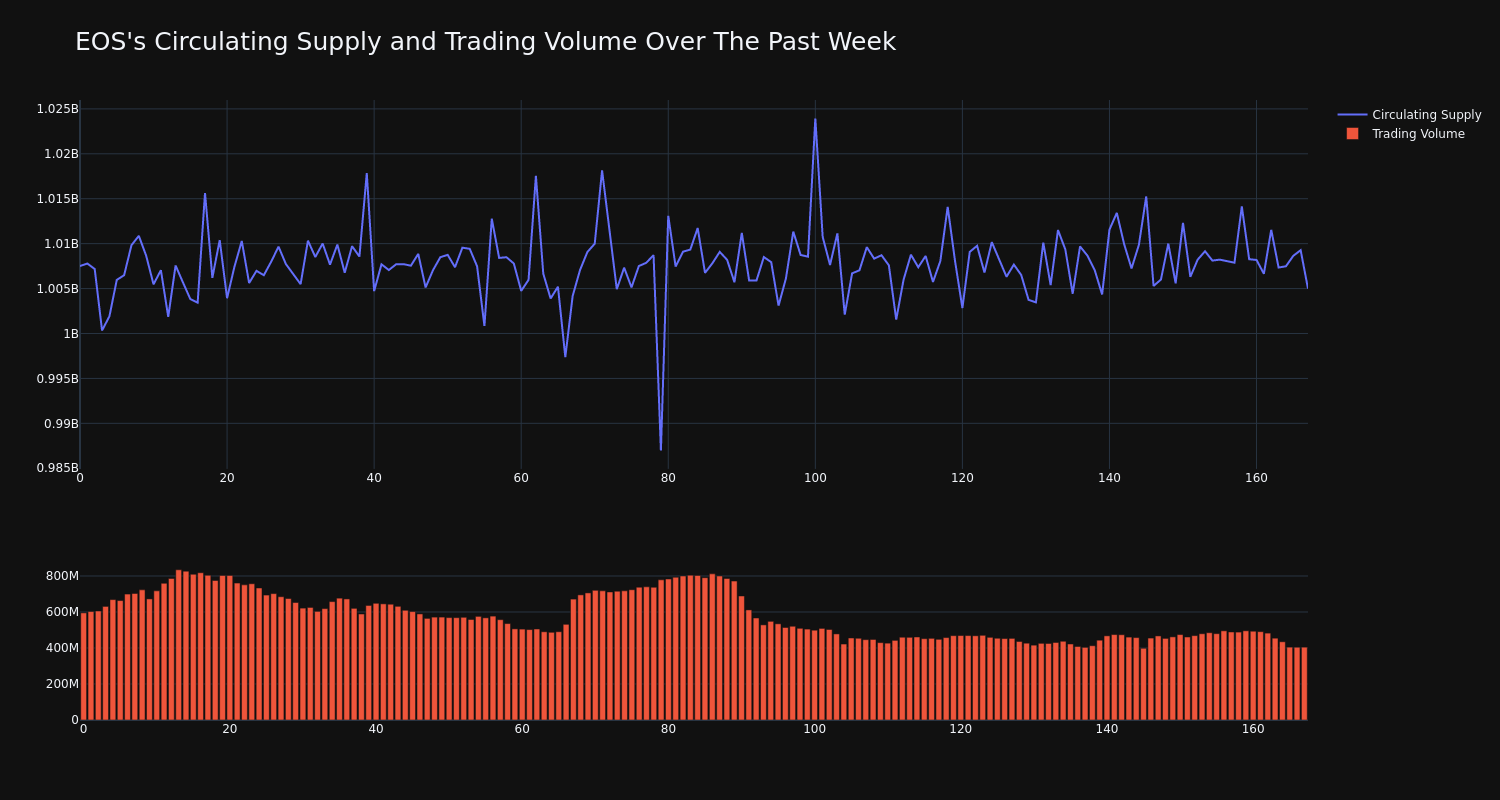
Task: Click the tallest volume bar near x=13
Action: point(179,645)
